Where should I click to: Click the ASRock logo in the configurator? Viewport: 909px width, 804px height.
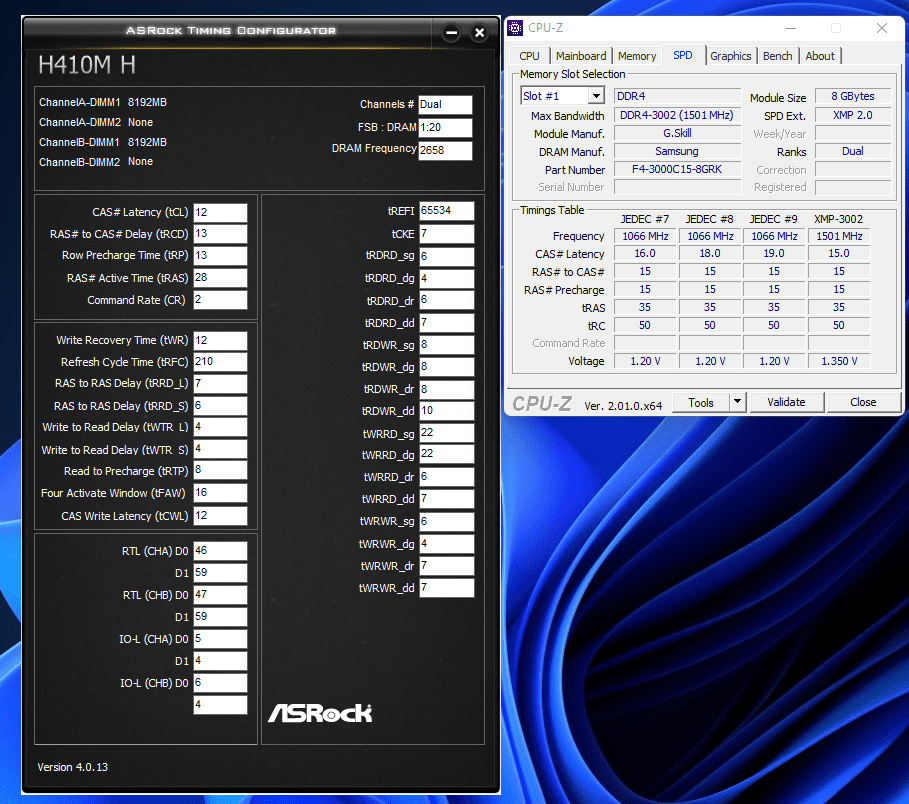(x=320, y=713)
